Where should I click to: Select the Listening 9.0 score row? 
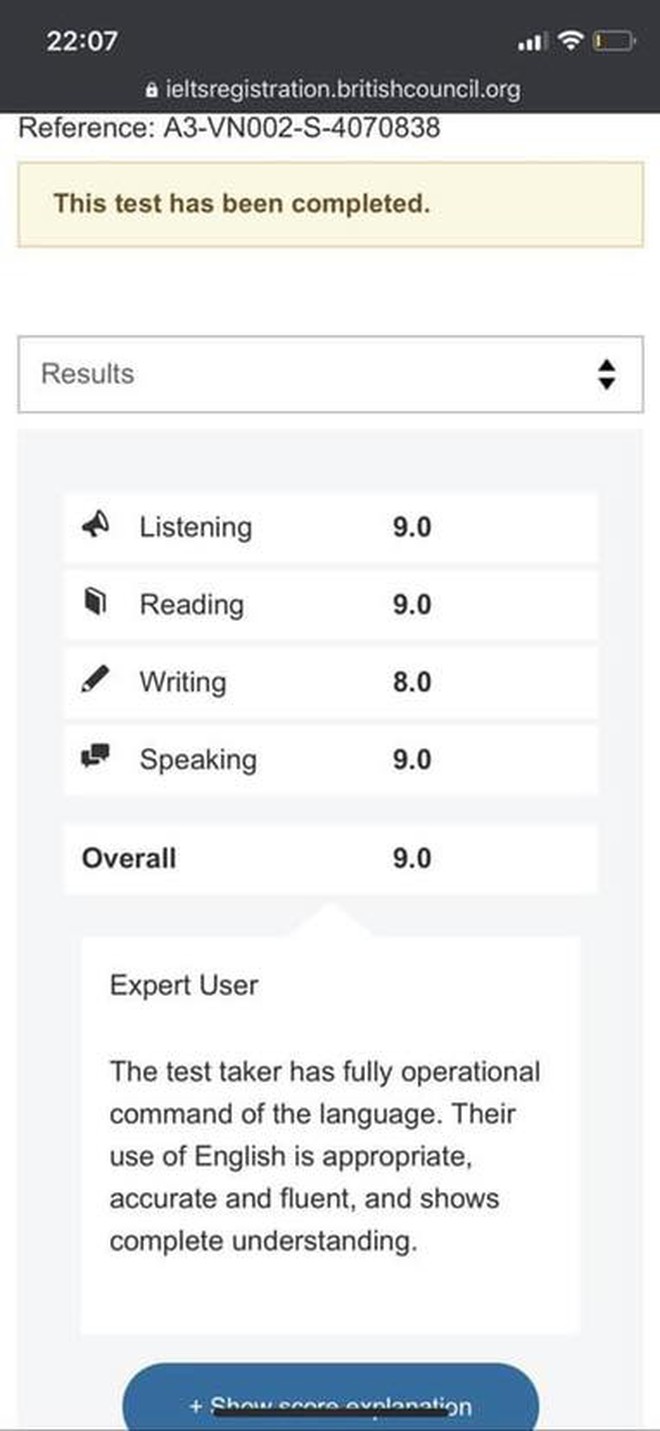(330, 527)
